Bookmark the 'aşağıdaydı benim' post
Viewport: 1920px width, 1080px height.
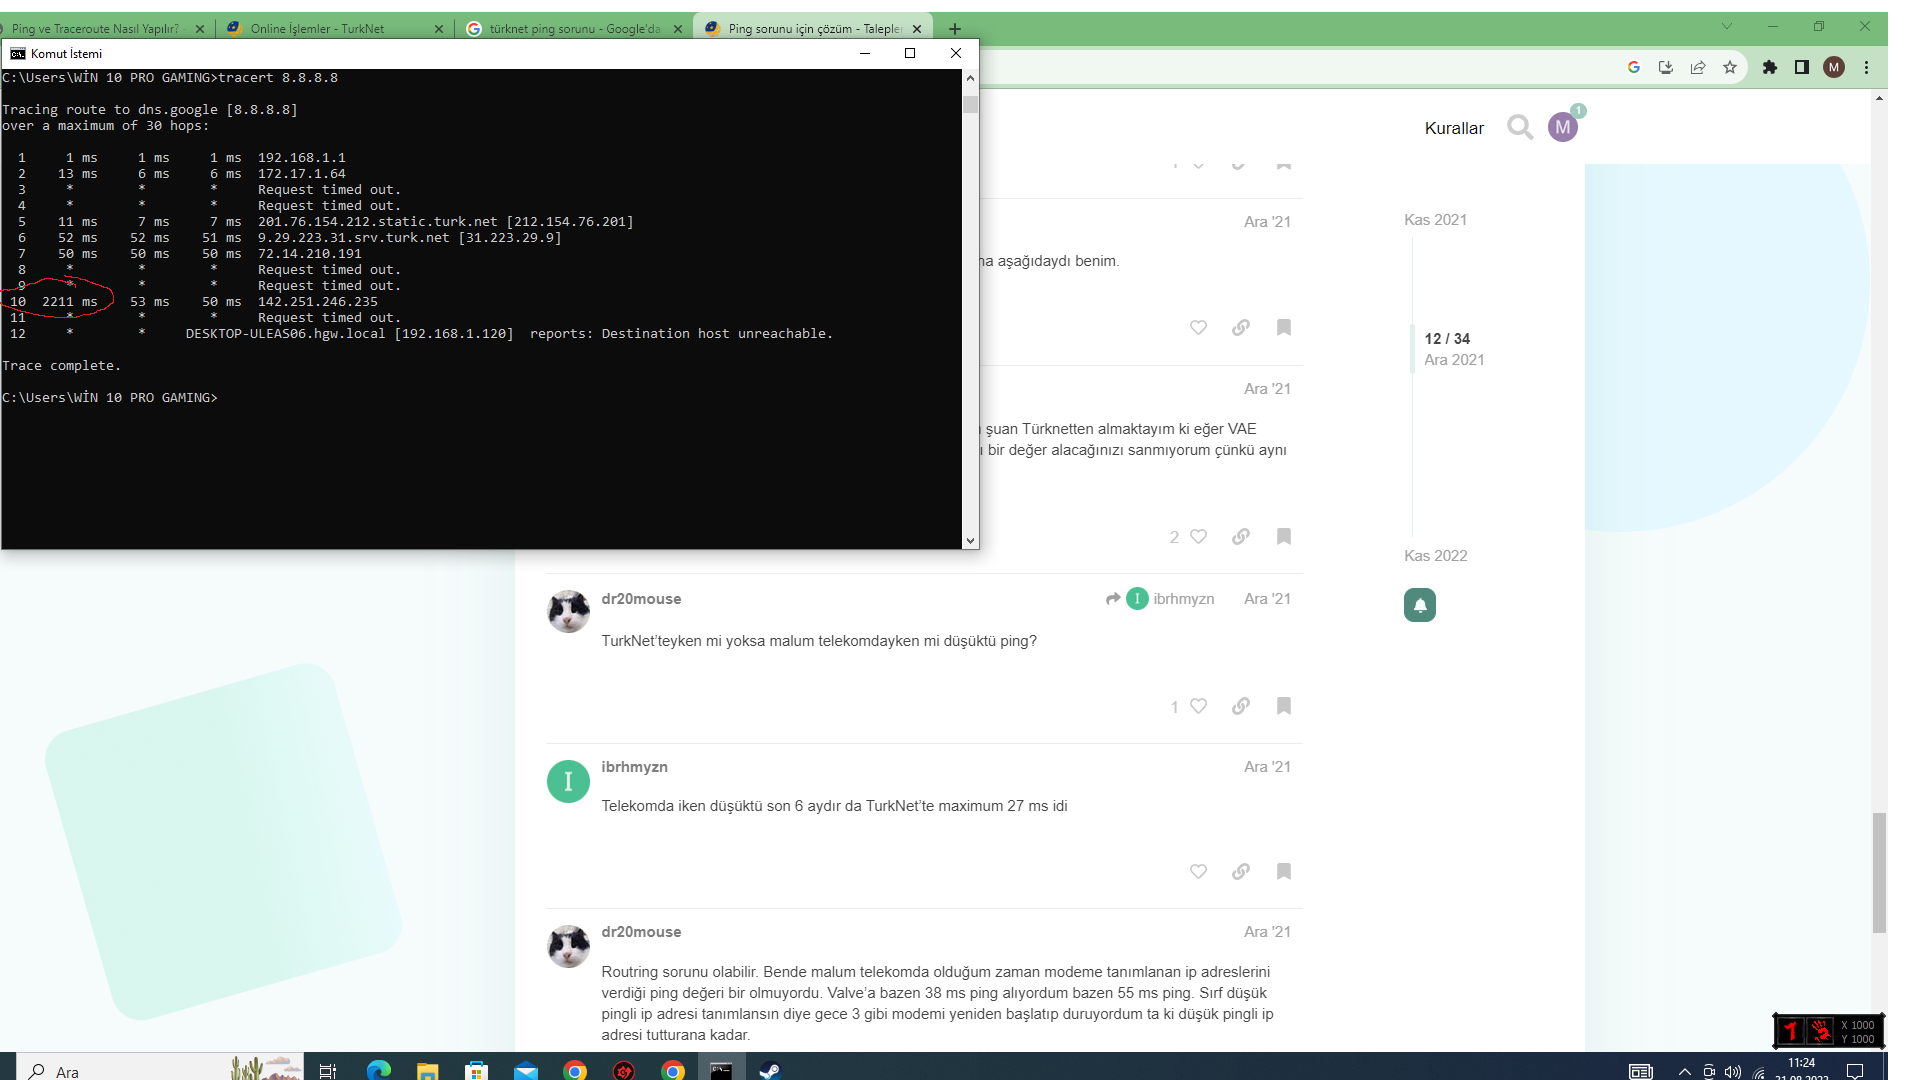[x=1284, y=328]
